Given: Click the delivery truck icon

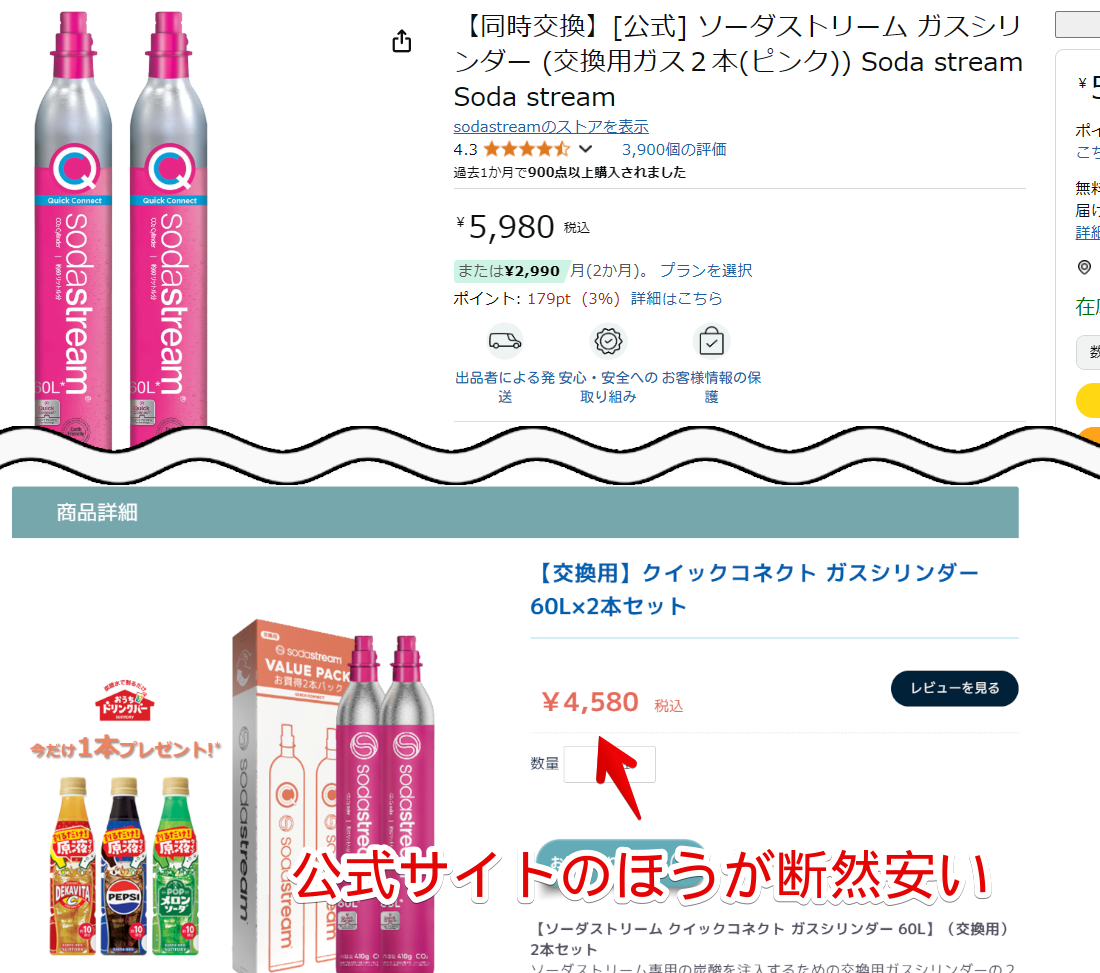Looking at the screenshot, I should [505, 341].
